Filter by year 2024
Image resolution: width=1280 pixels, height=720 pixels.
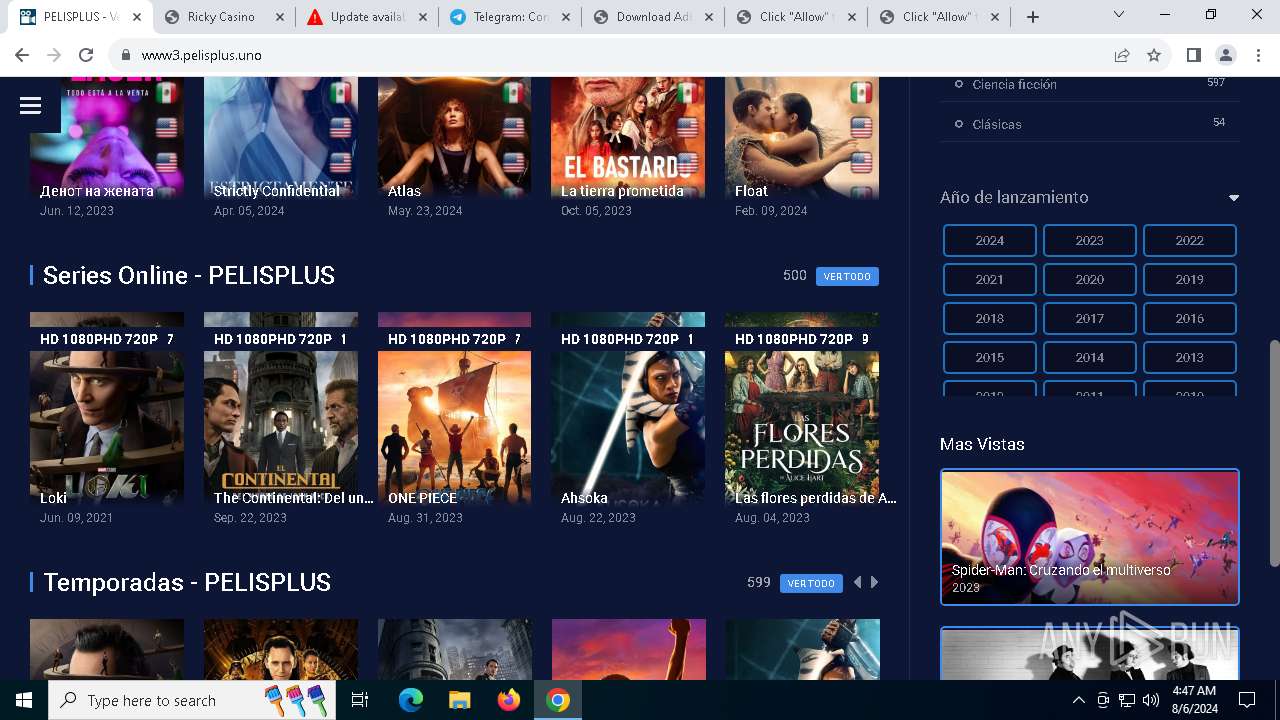[990, 241]
